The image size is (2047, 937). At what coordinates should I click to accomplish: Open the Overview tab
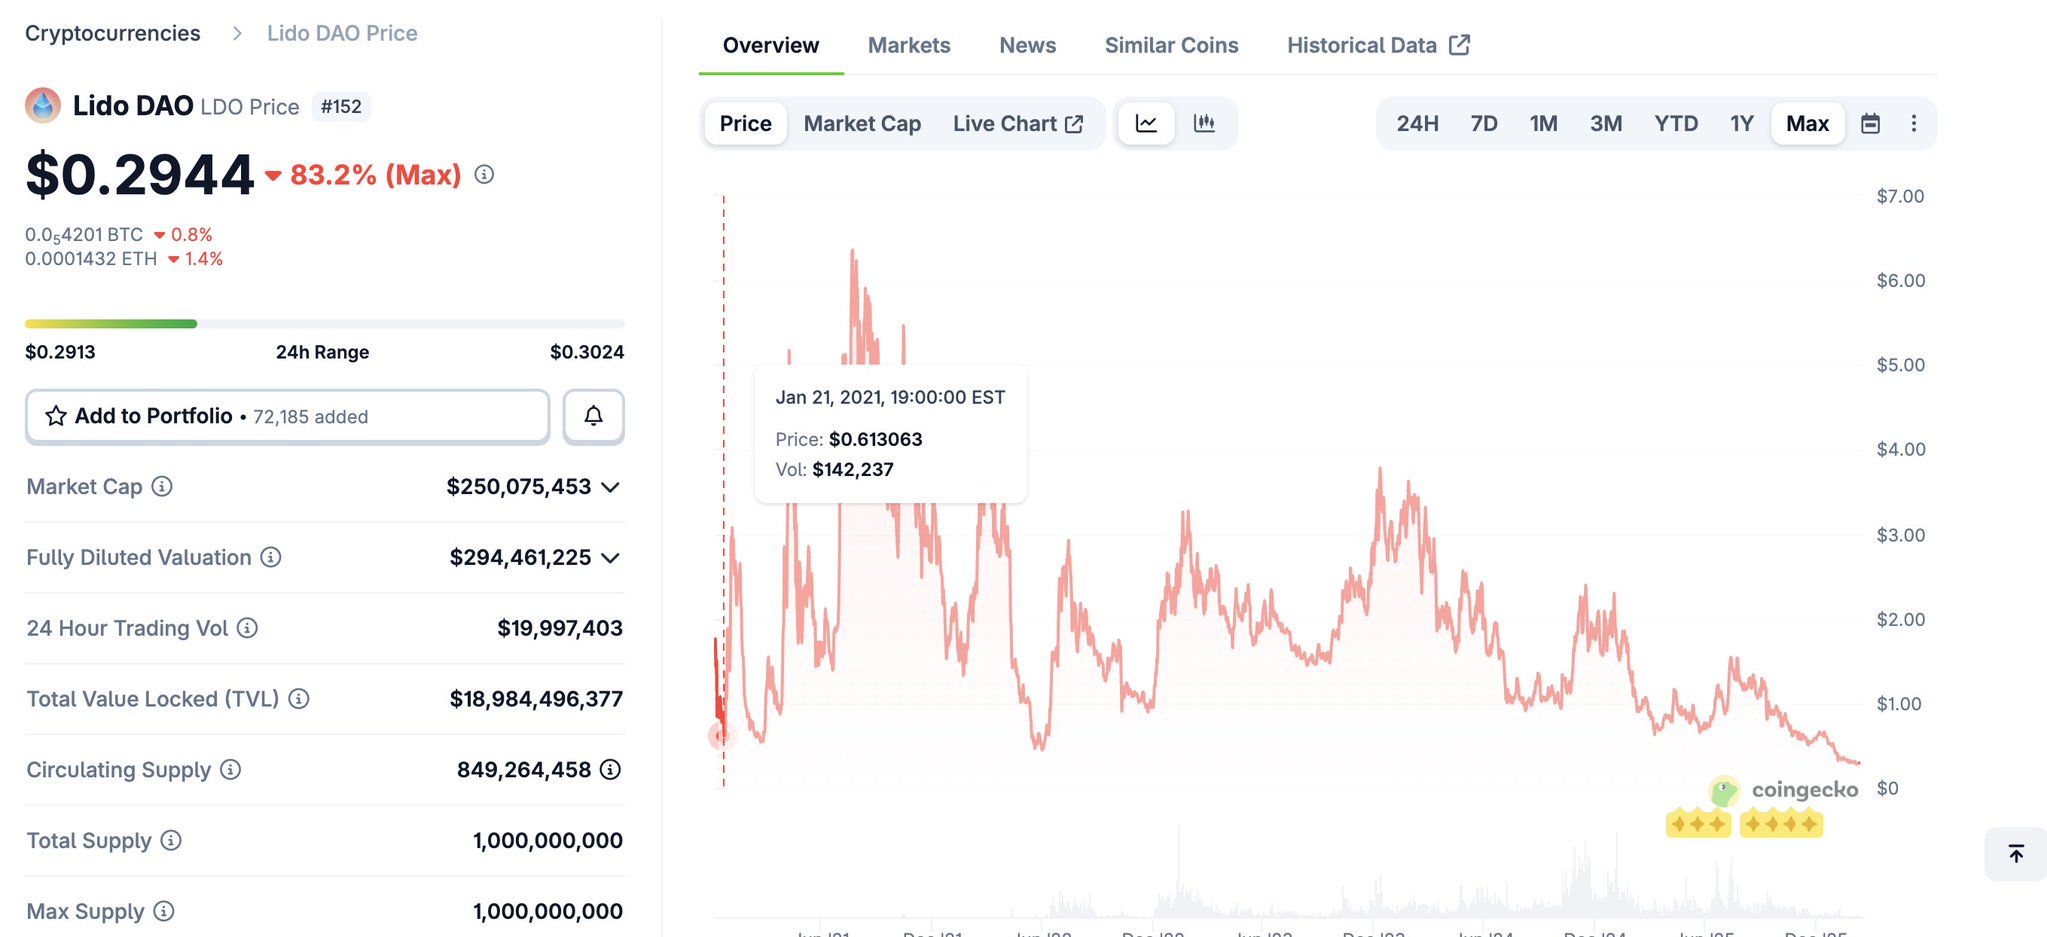point(771,45)
